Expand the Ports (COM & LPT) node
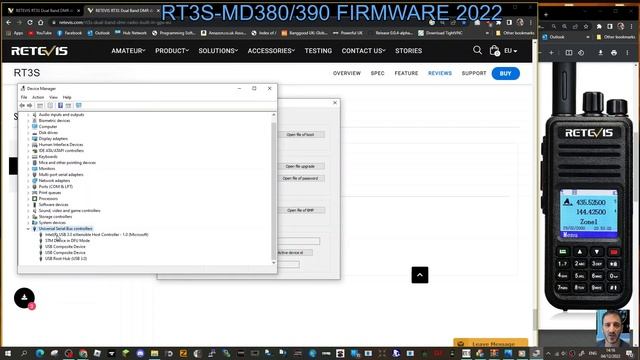Viewport: 640px width, 360px height. tap(28, 187)
